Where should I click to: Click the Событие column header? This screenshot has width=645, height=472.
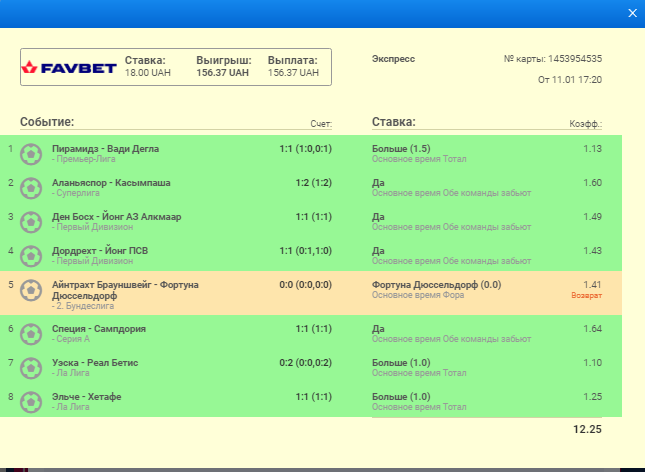[x=47, y=122]
